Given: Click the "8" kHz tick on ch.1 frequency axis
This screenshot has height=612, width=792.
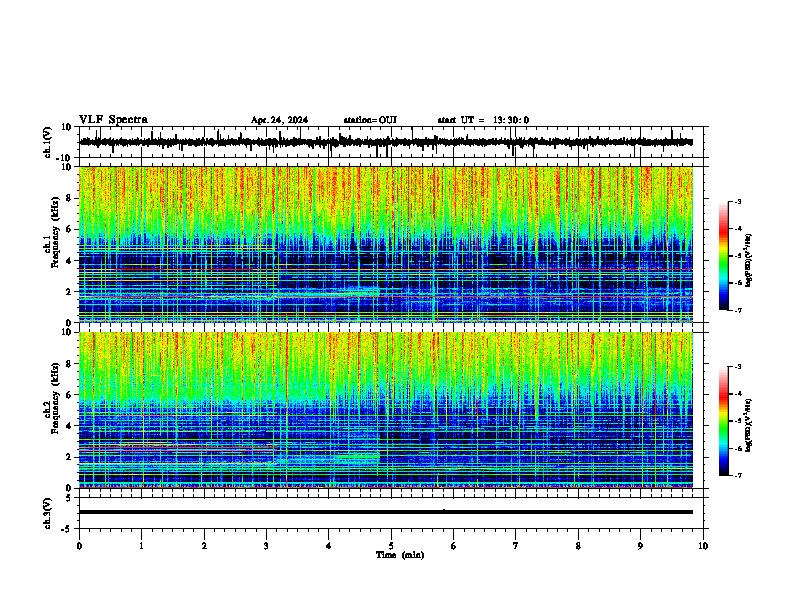Looking at the screenshot, I should (x=69, y=198).
